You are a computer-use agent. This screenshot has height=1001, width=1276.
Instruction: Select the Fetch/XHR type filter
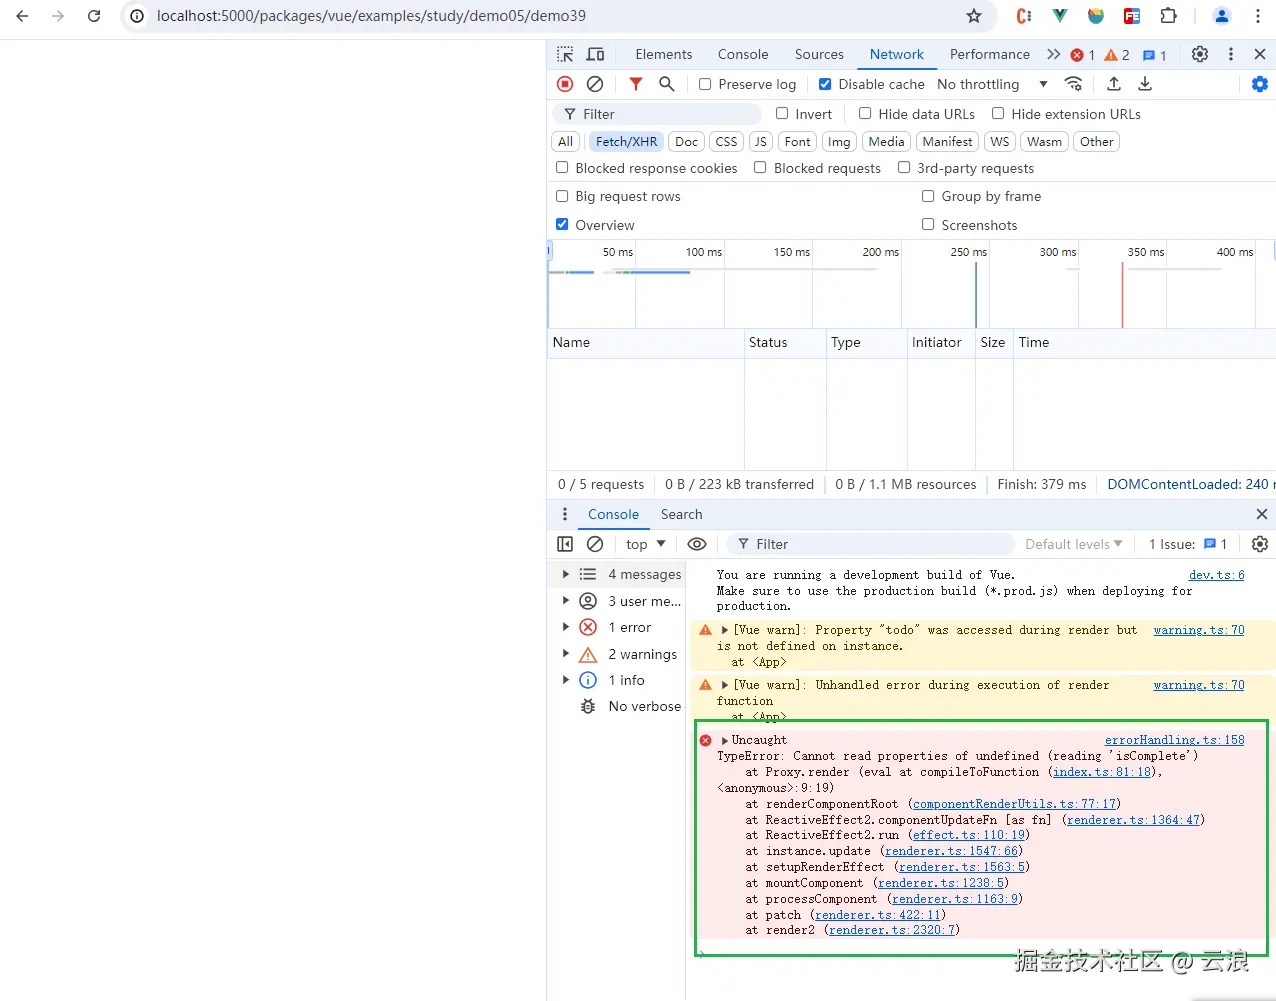626,142
